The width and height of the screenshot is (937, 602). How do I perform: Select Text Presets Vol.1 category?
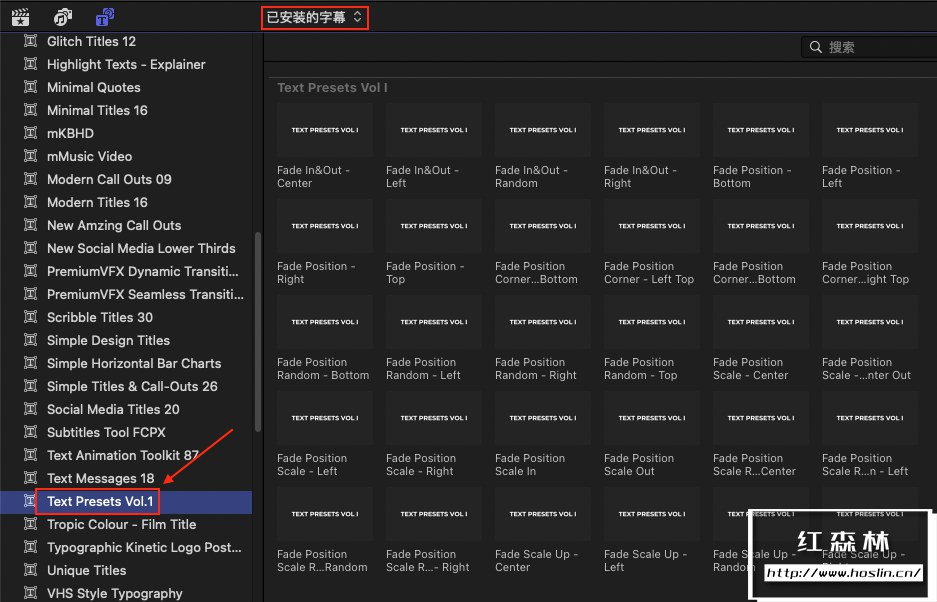tap(100, 502)
